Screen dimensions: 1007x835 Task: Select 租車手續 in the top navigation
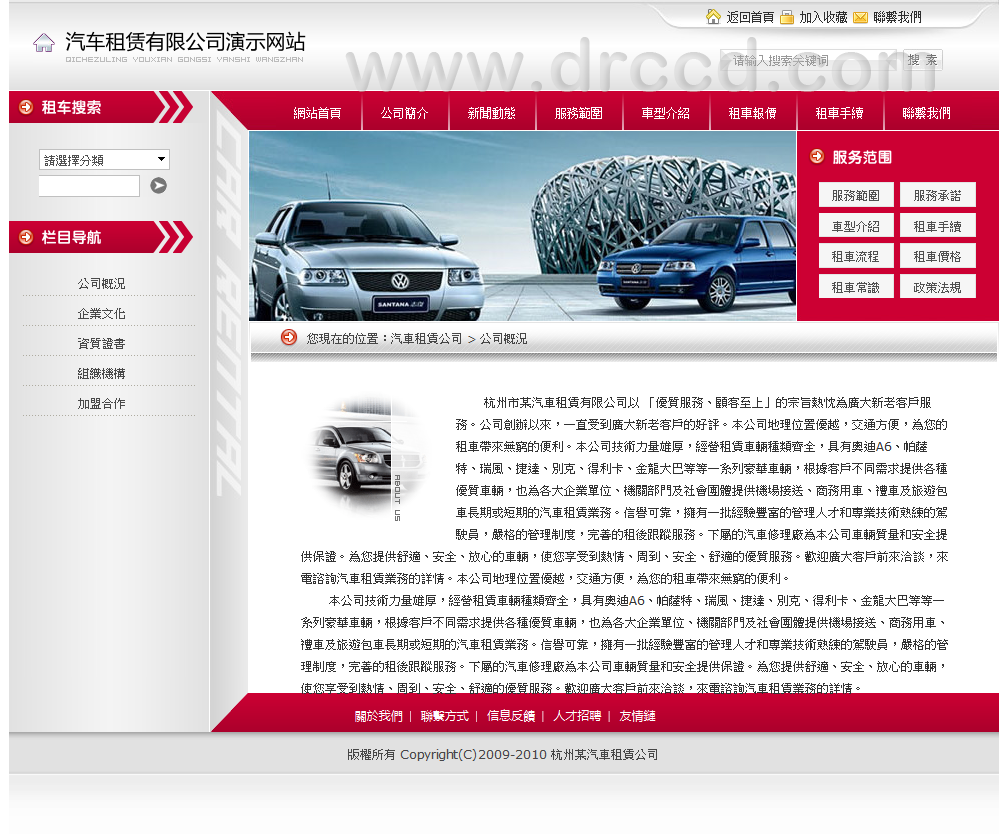tap(839, 113)
